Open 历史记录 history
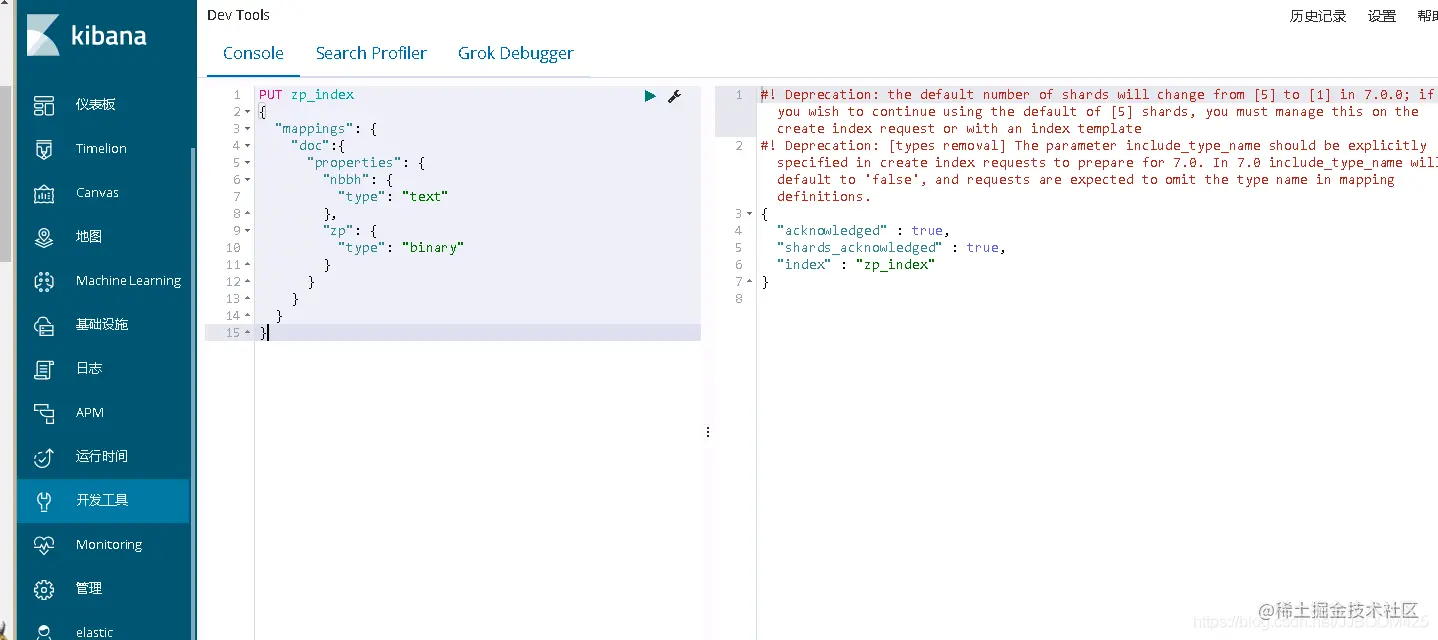 [1318, 16]
